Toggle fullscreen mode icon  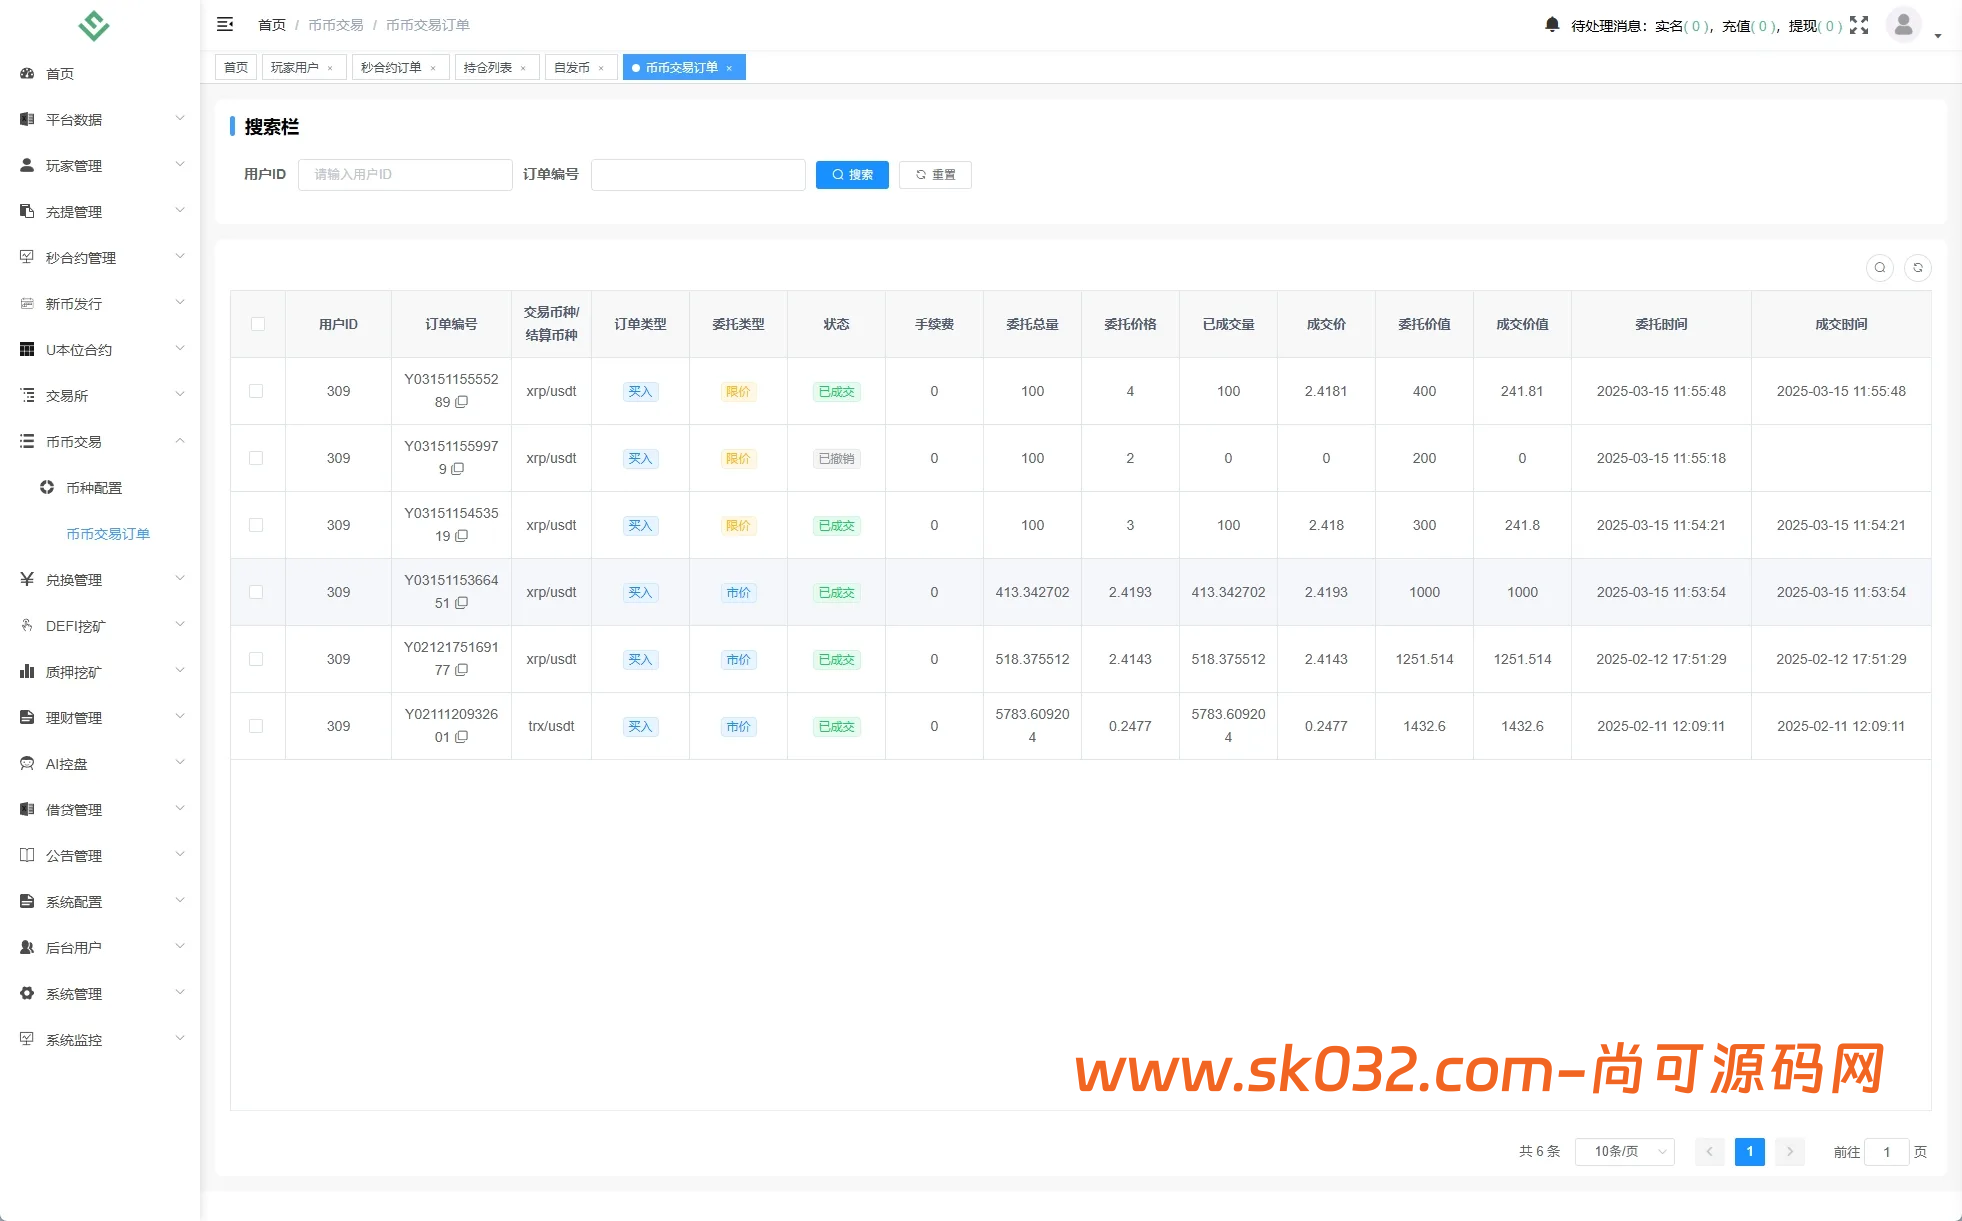(x=1859, y=25)
